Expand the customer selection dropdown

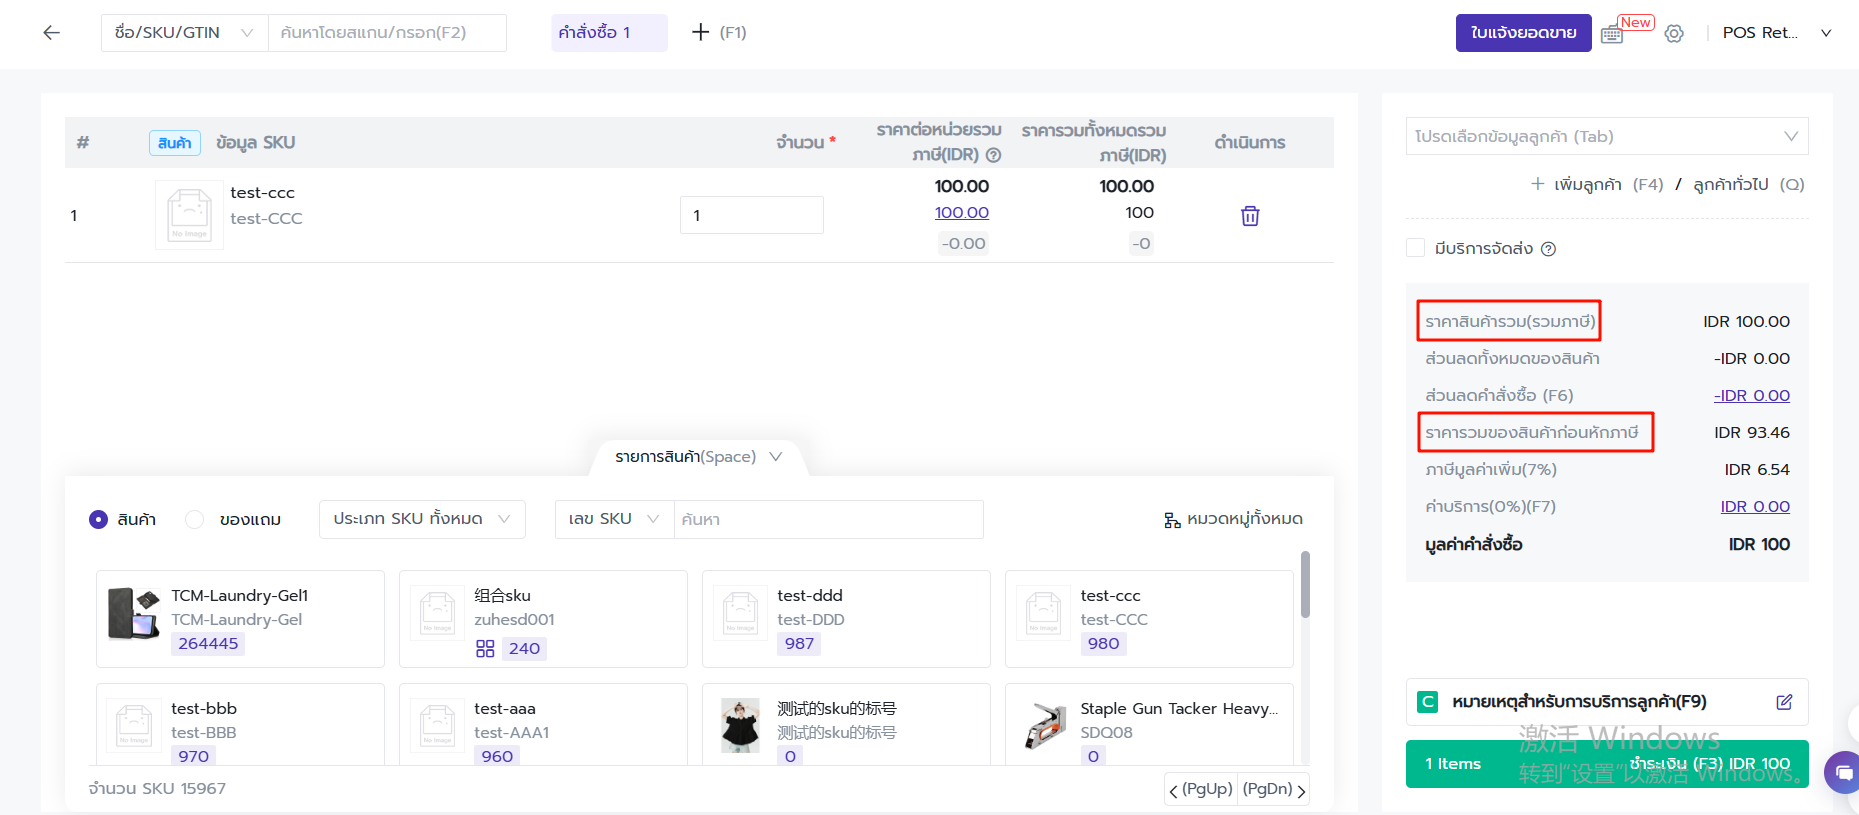tap(1606, 137)
